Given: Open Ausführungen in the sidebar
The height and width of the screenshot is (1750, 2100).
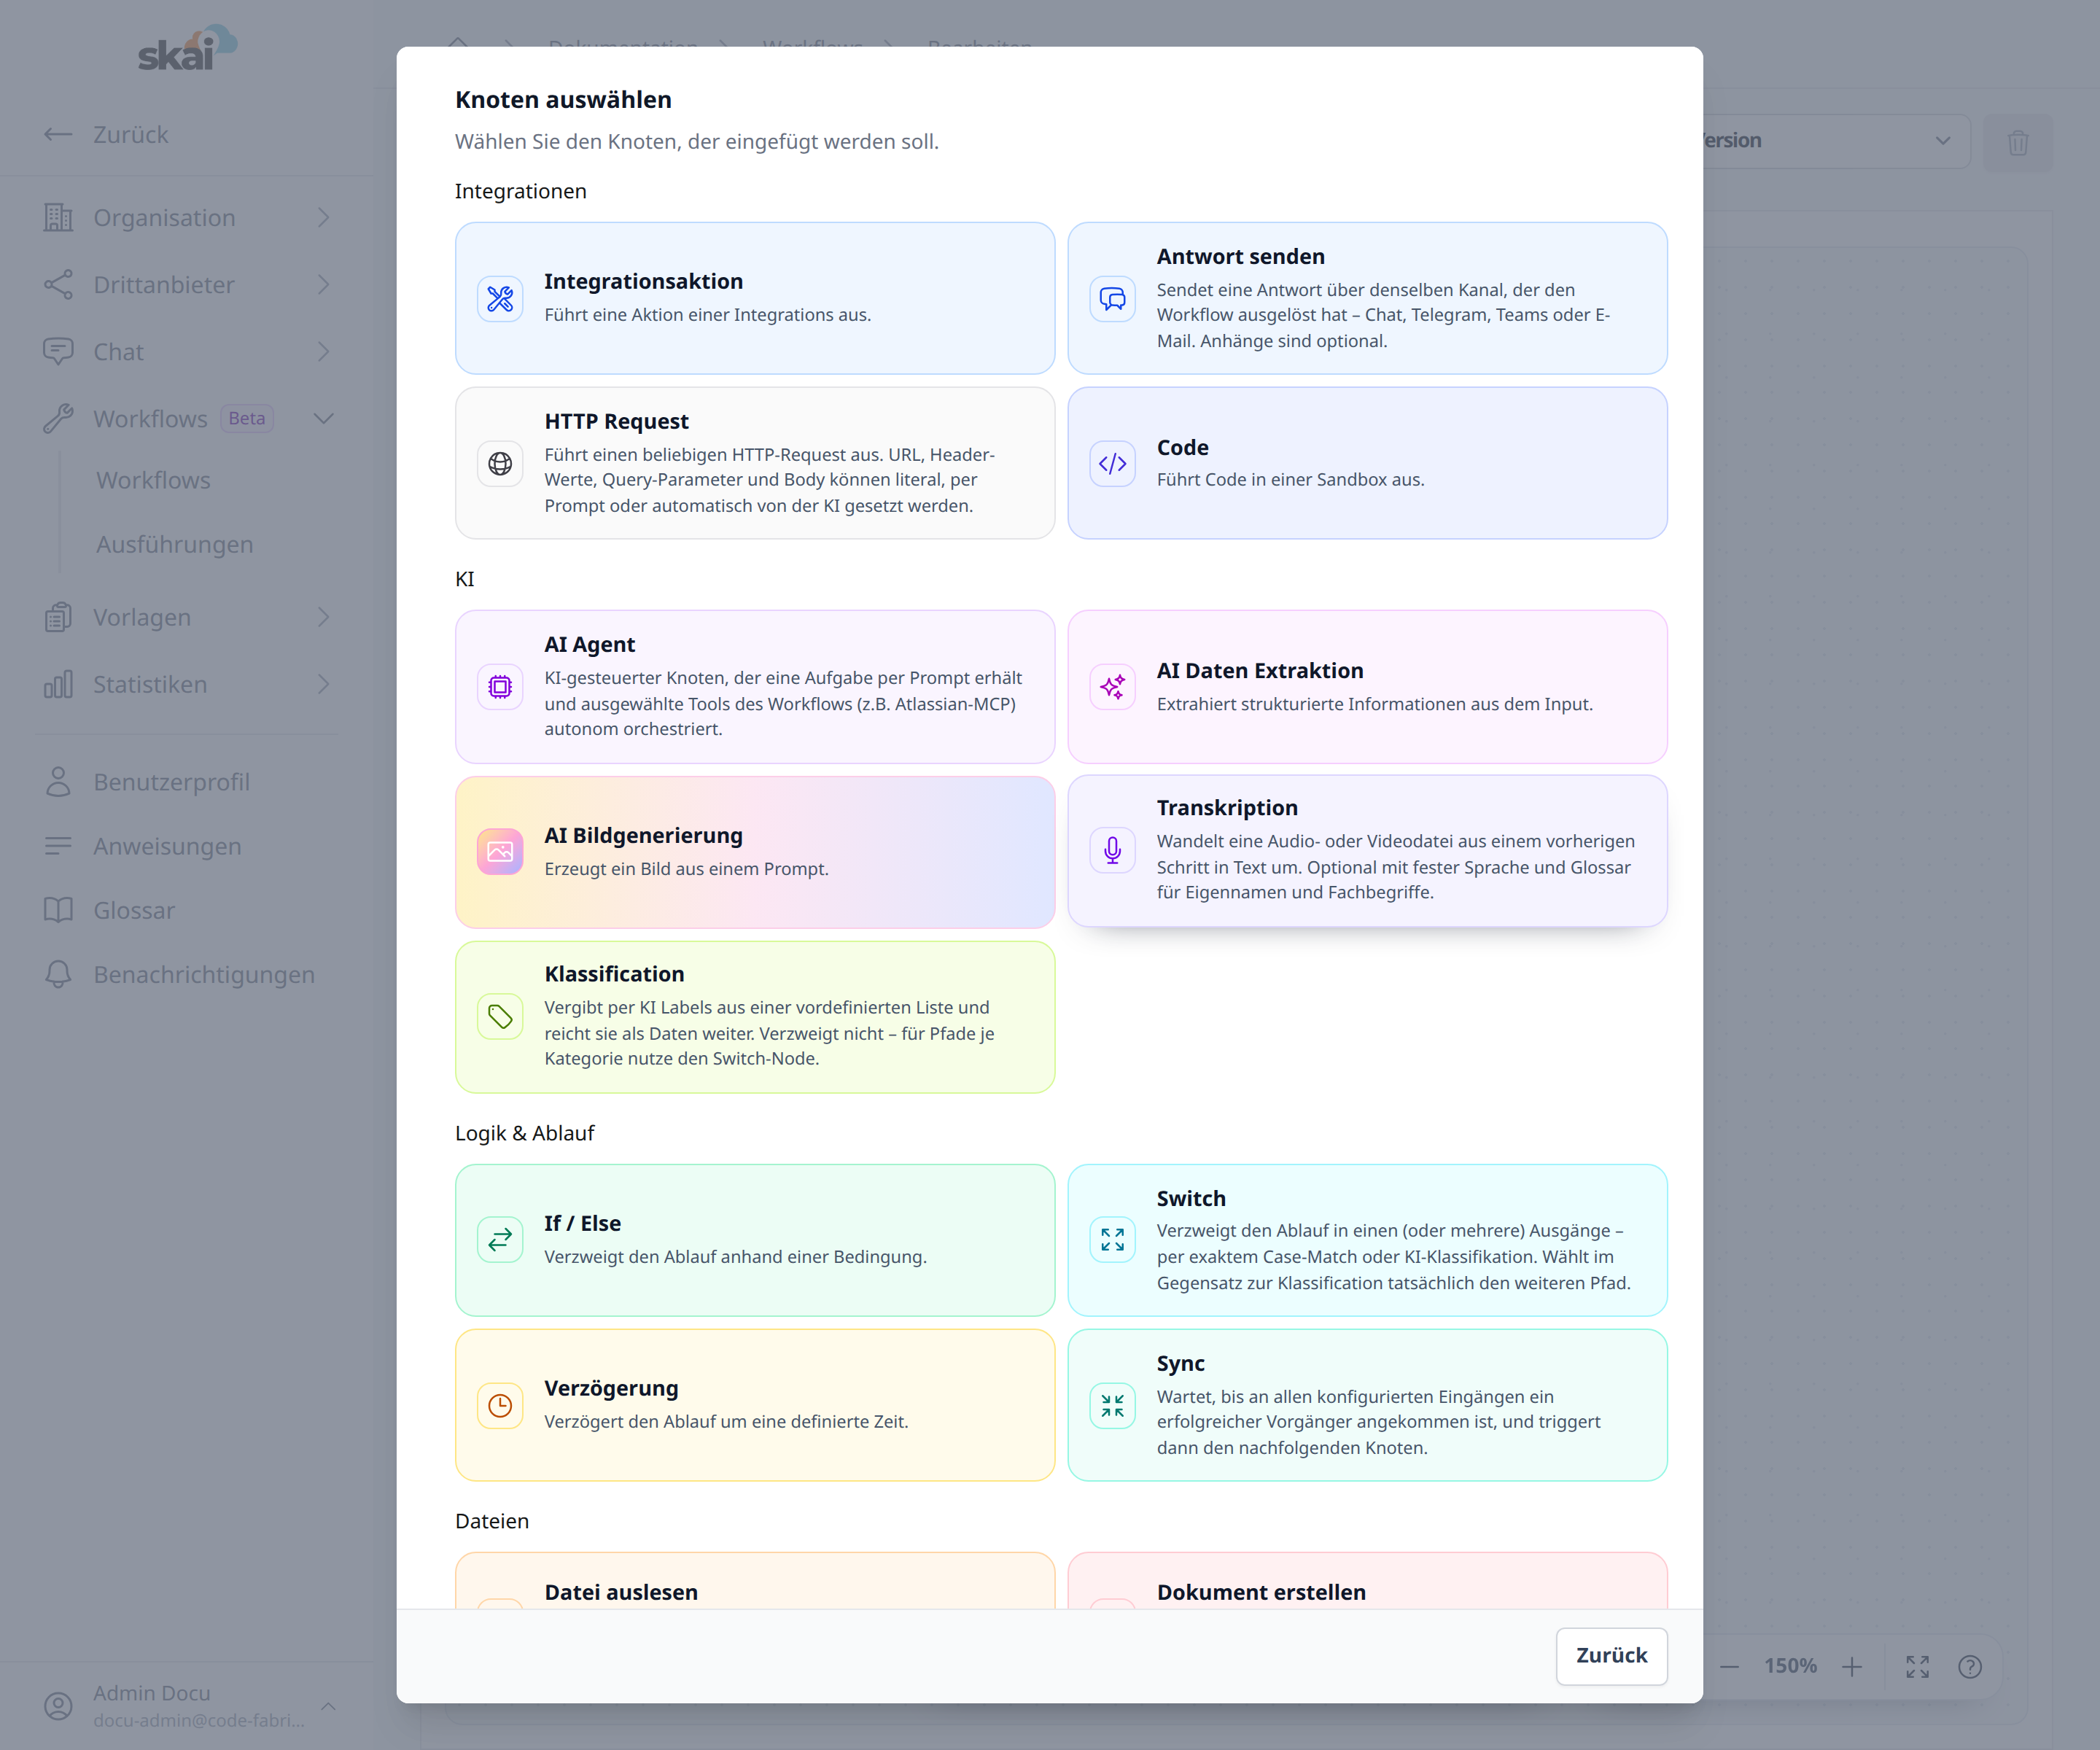Looking at the screenshot, I should coord(174,544).
